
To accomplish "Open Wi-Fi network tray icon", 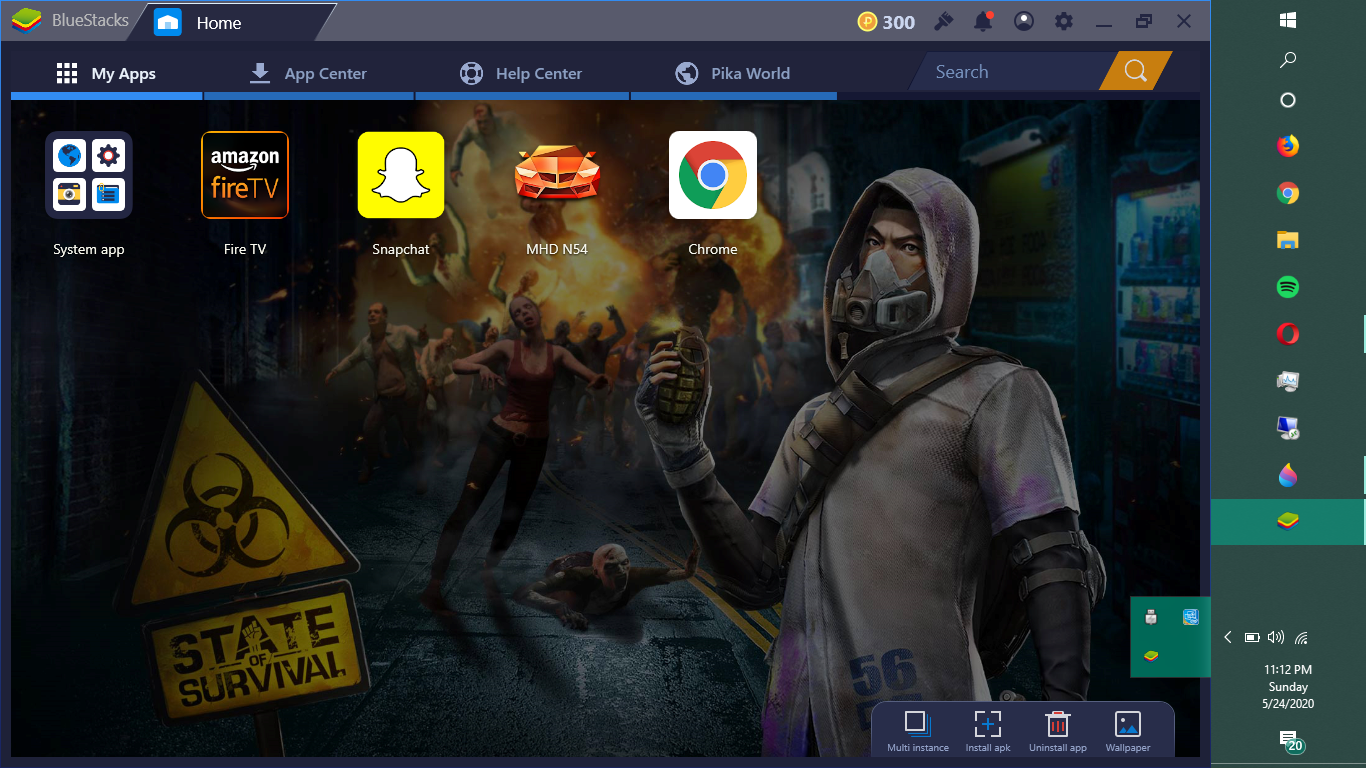I will coord(1301,637).
